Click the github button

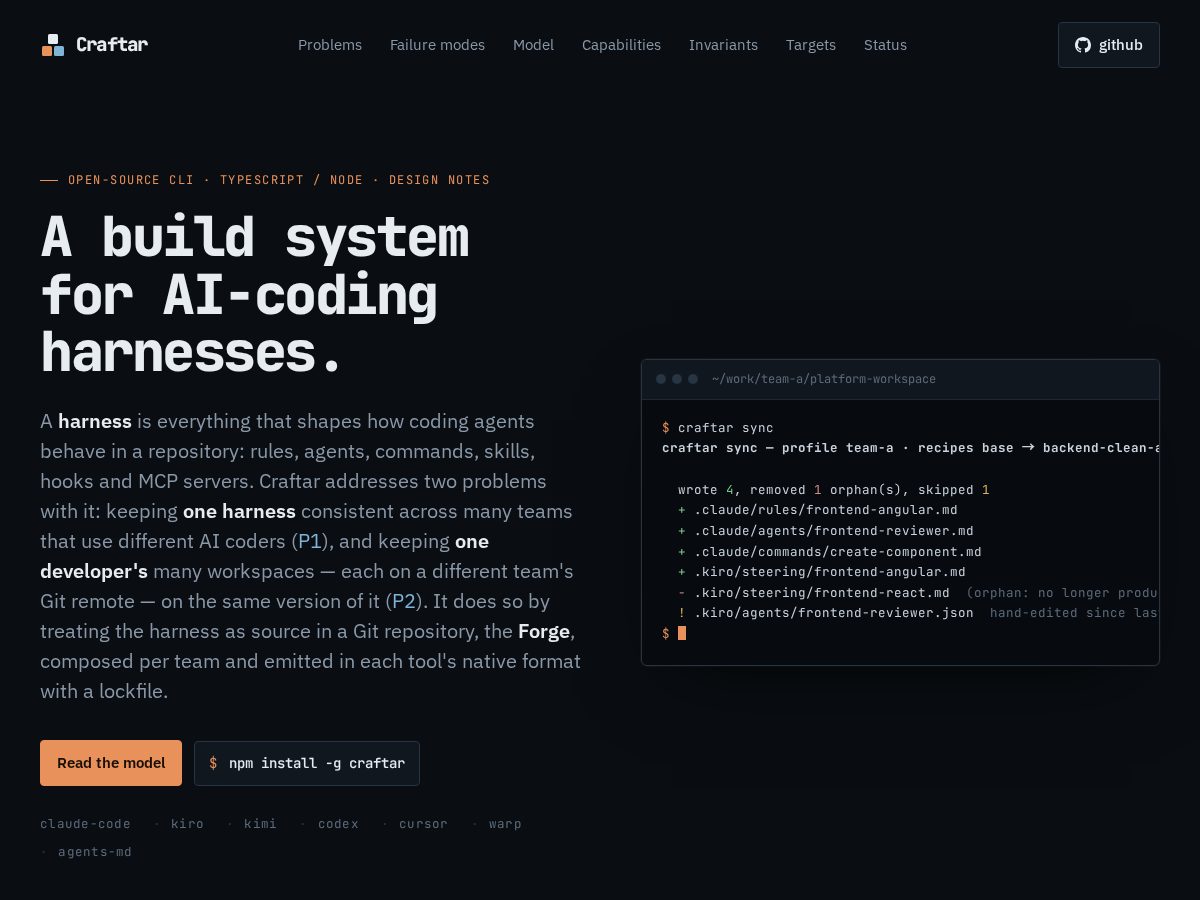tap(1109, 45)
